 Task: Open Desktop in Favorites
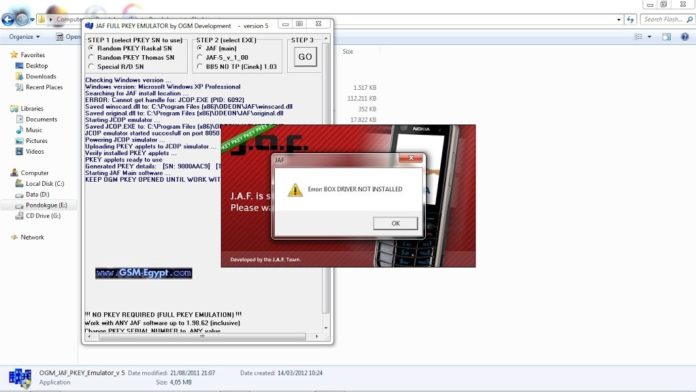pyautogui.click(x=36, y=66)
